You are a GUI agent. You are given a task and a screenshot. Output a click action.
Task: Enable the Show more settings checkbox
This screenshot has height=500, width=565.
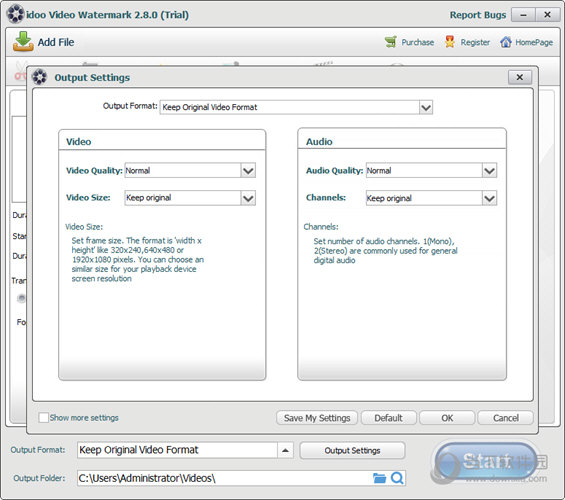[x=44, y=418]
